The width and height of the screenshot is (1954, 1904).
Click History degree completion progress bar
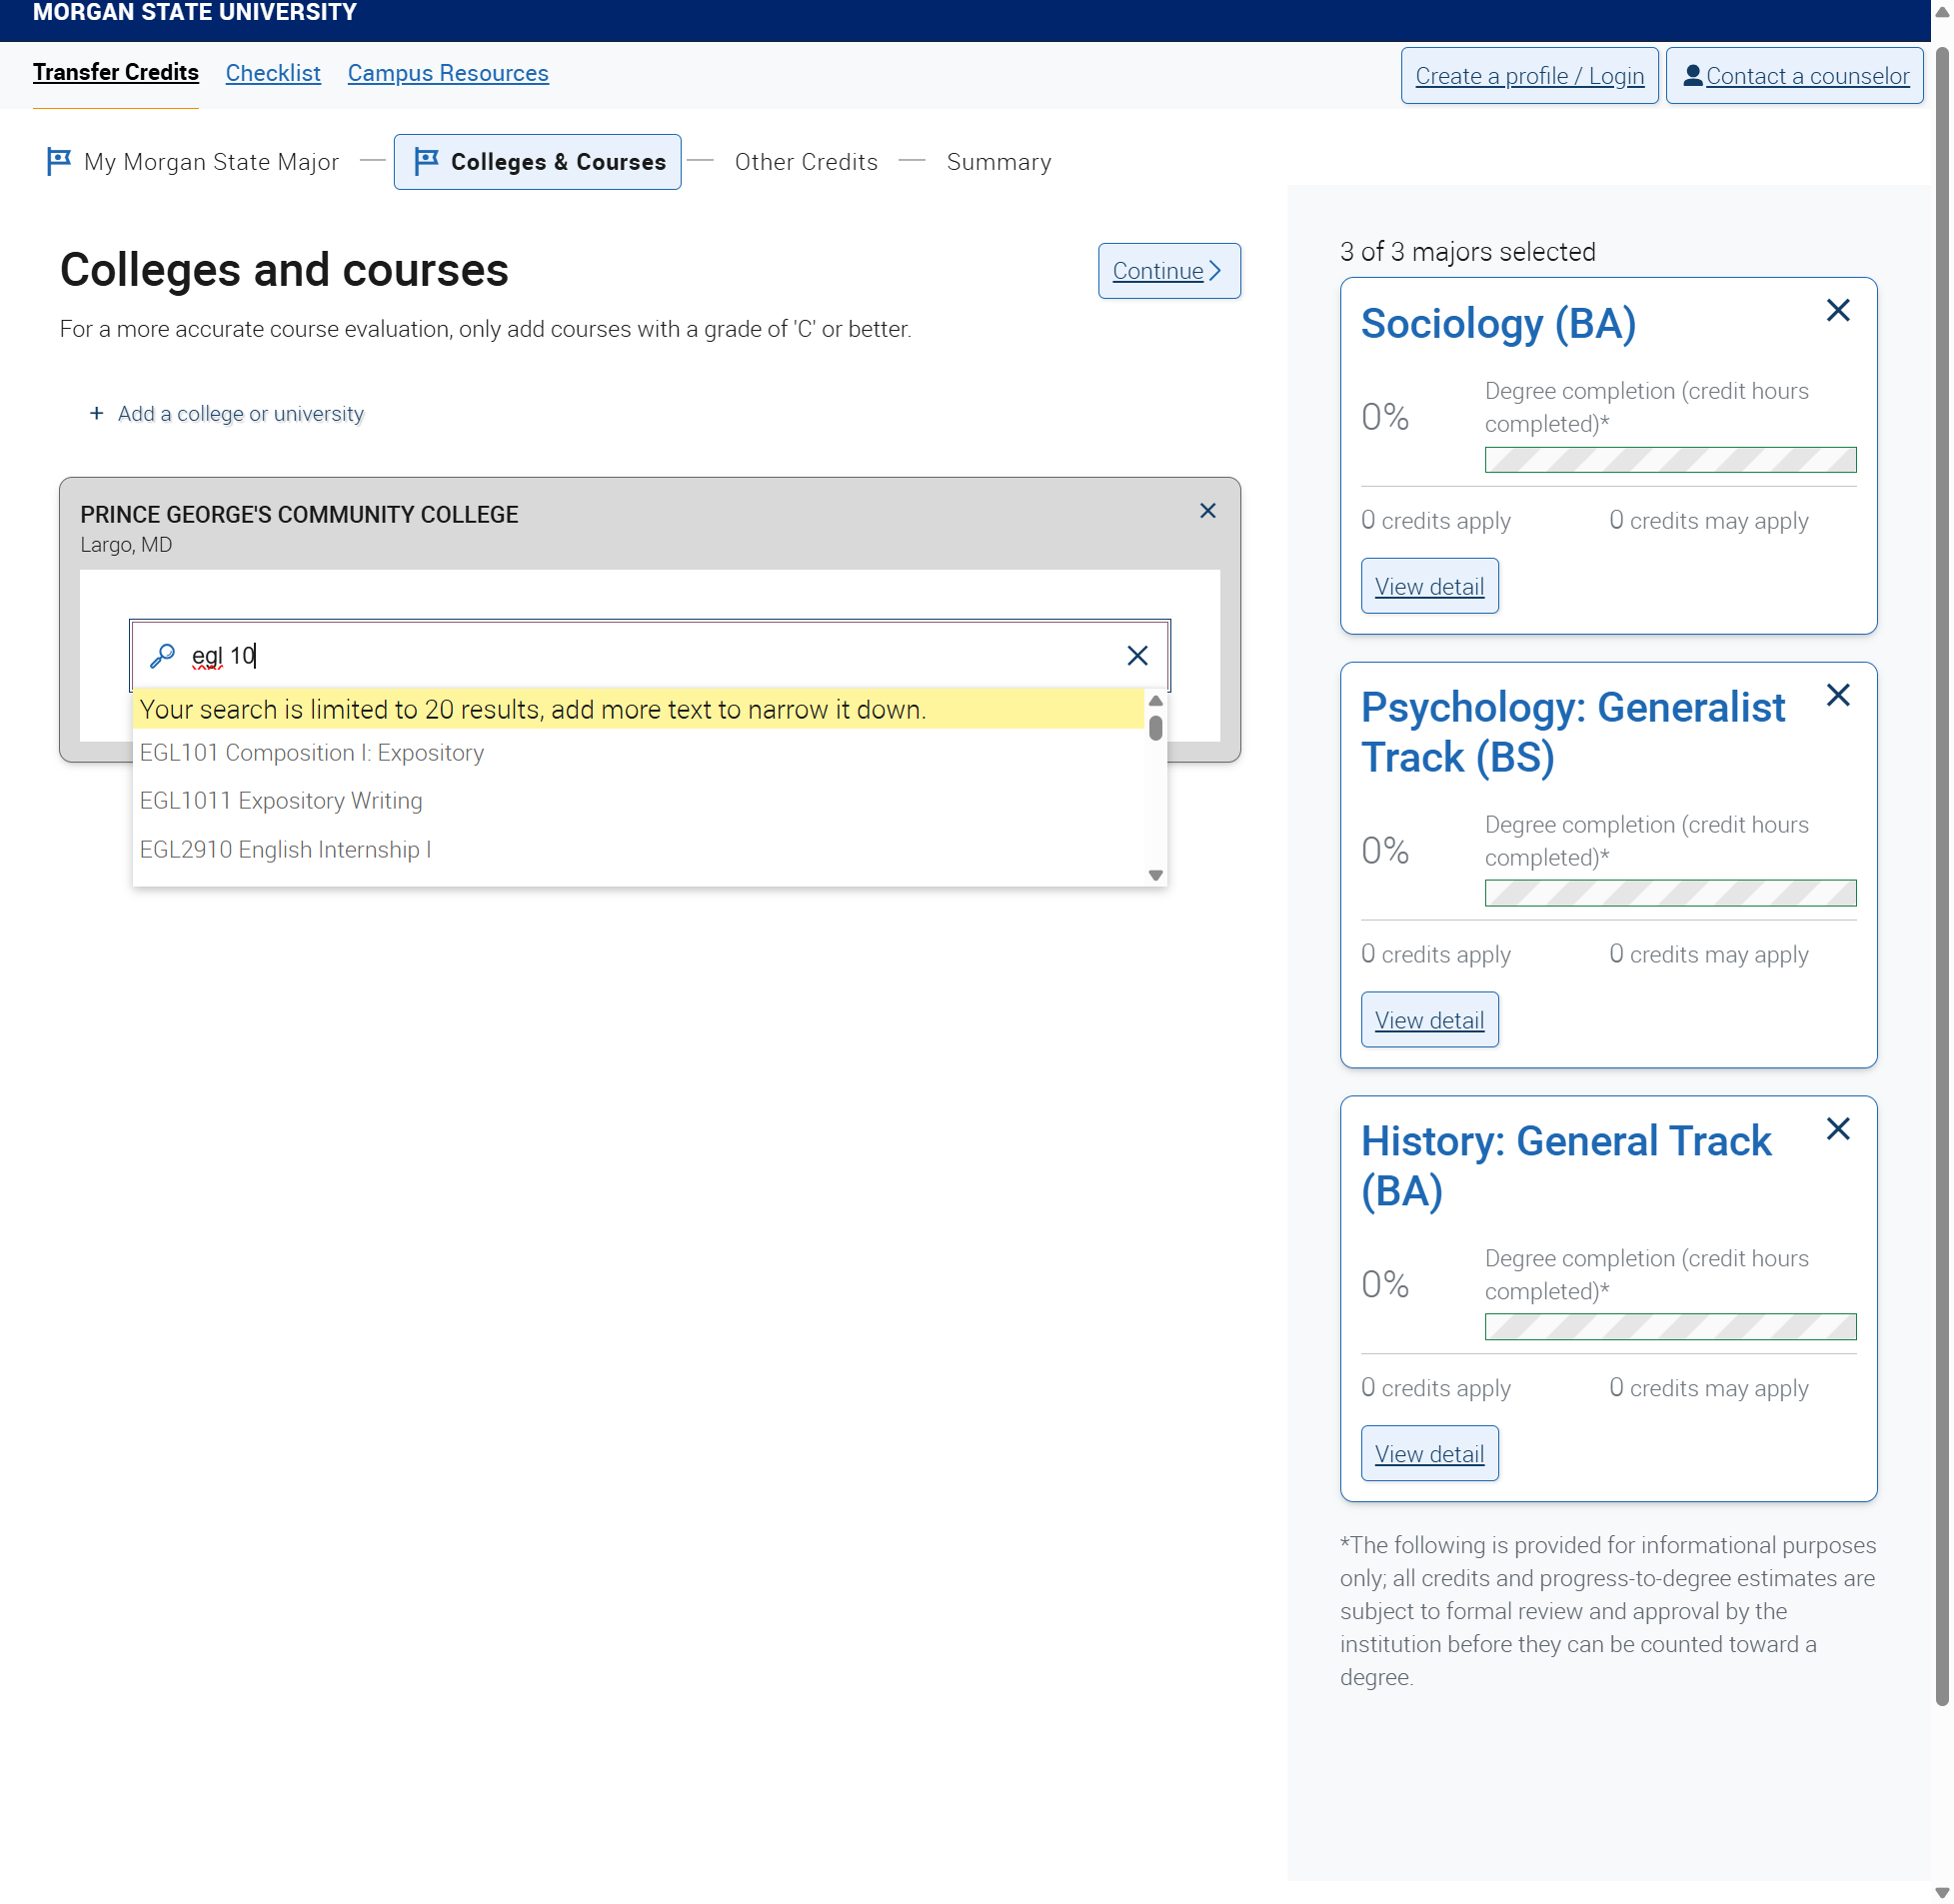[x=1670, y=1327]
